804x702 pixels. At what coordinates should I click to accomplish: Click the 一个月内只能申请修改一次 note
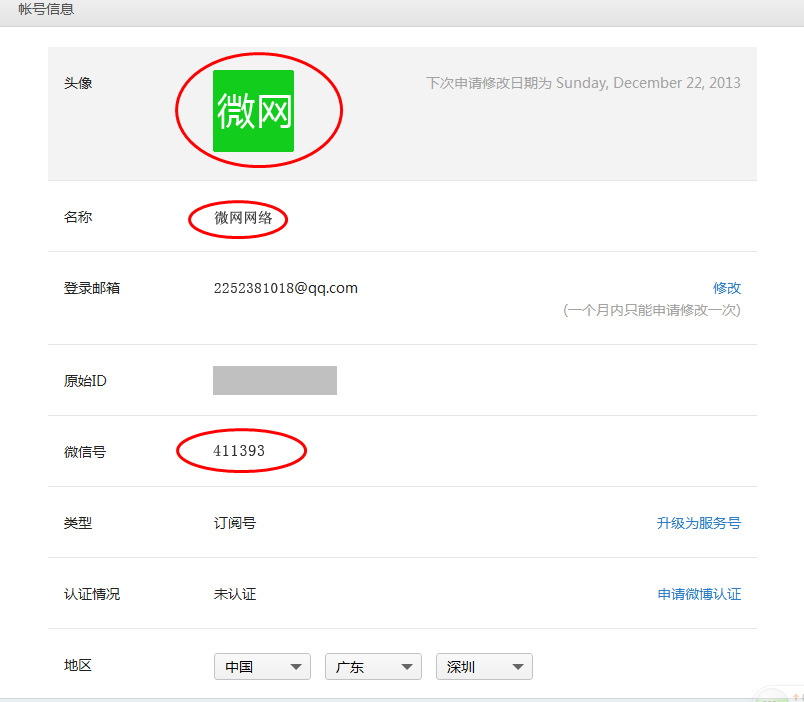(x=652, y=310)
